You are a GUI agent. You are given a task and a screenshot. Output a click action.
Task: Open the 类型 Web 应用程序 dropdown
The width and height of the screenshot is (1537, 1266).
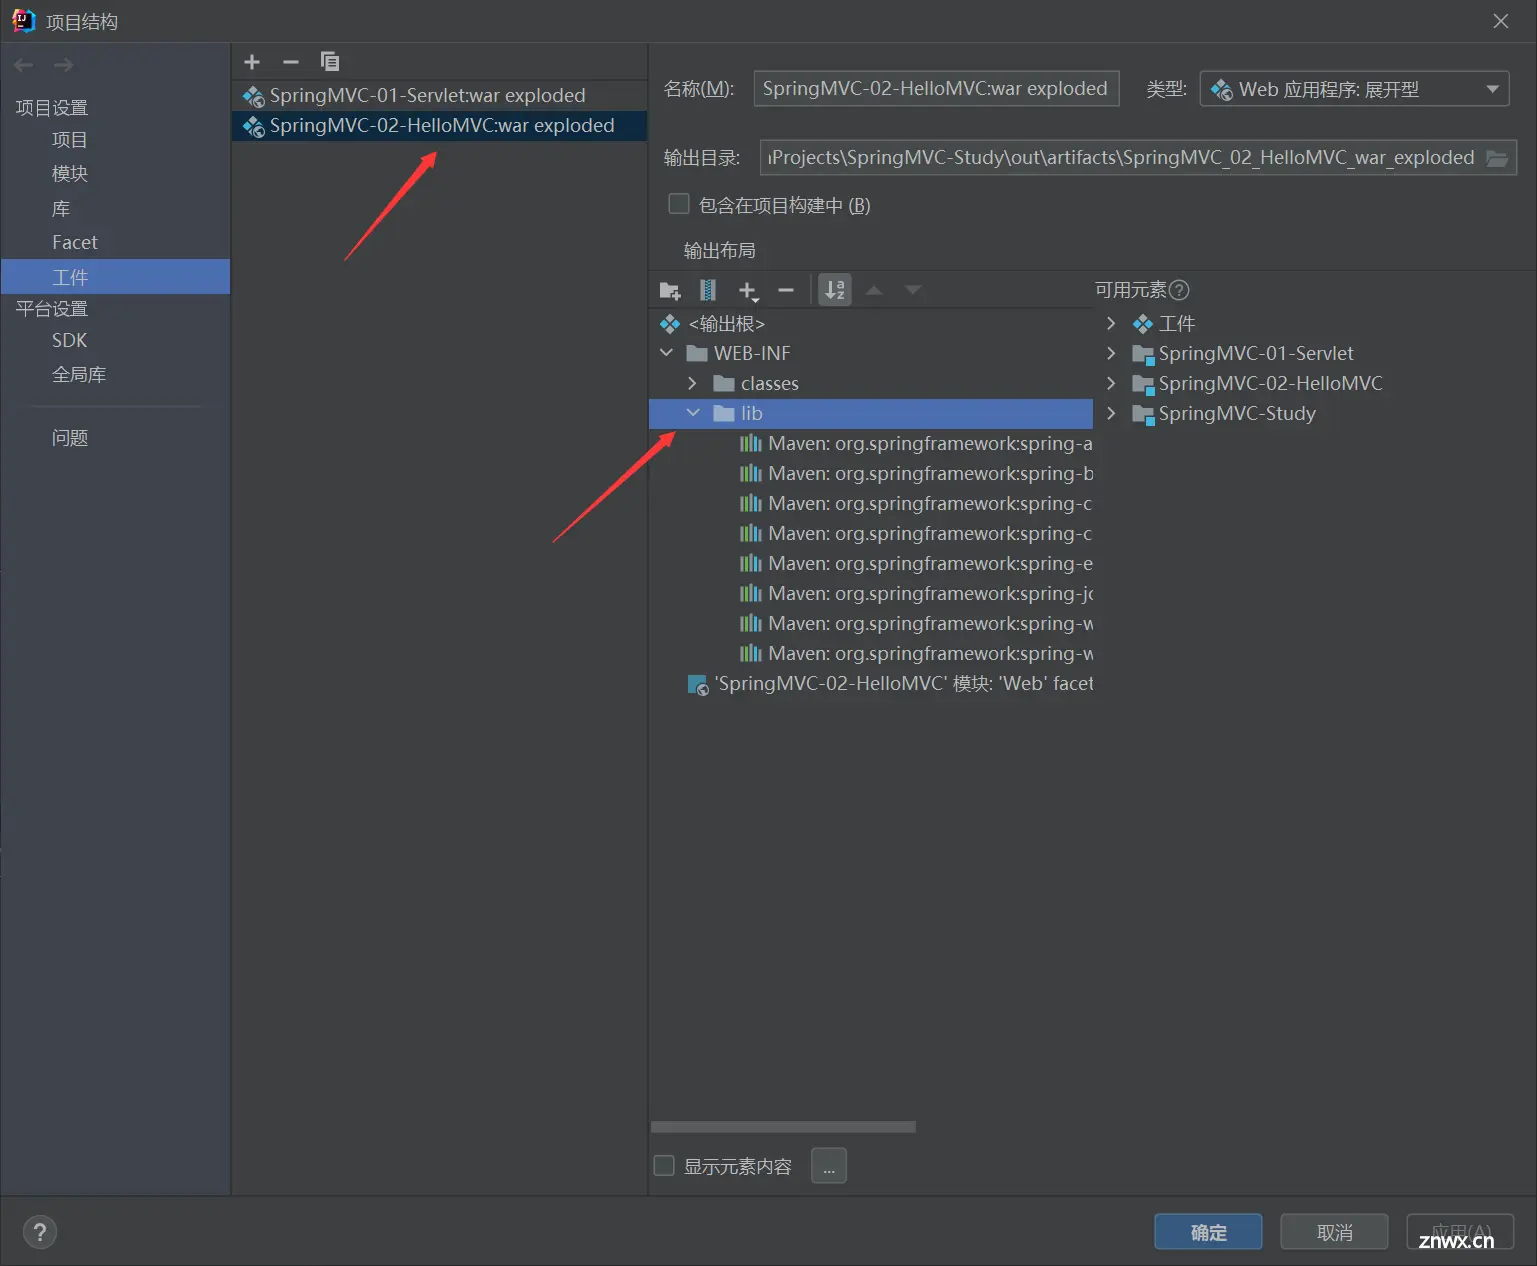(x=1354, y=89)
